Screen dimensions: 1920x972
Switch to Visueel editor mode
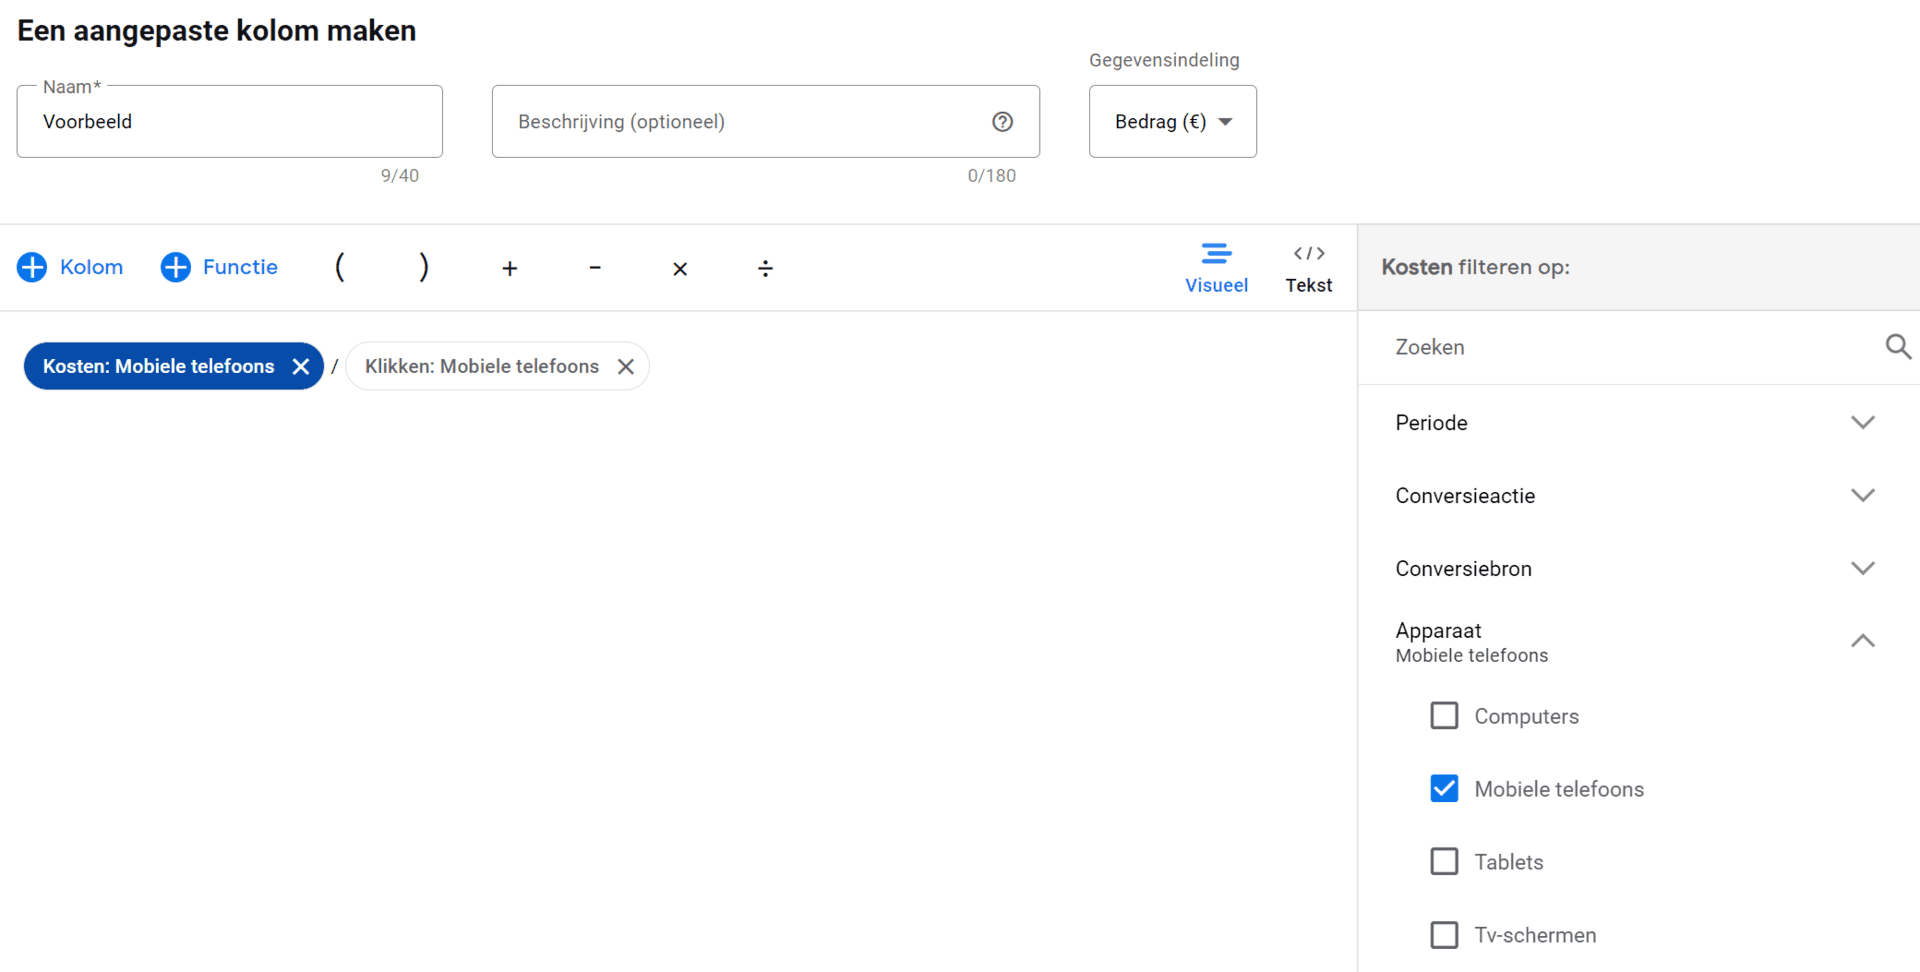[x=1216, y=268]
